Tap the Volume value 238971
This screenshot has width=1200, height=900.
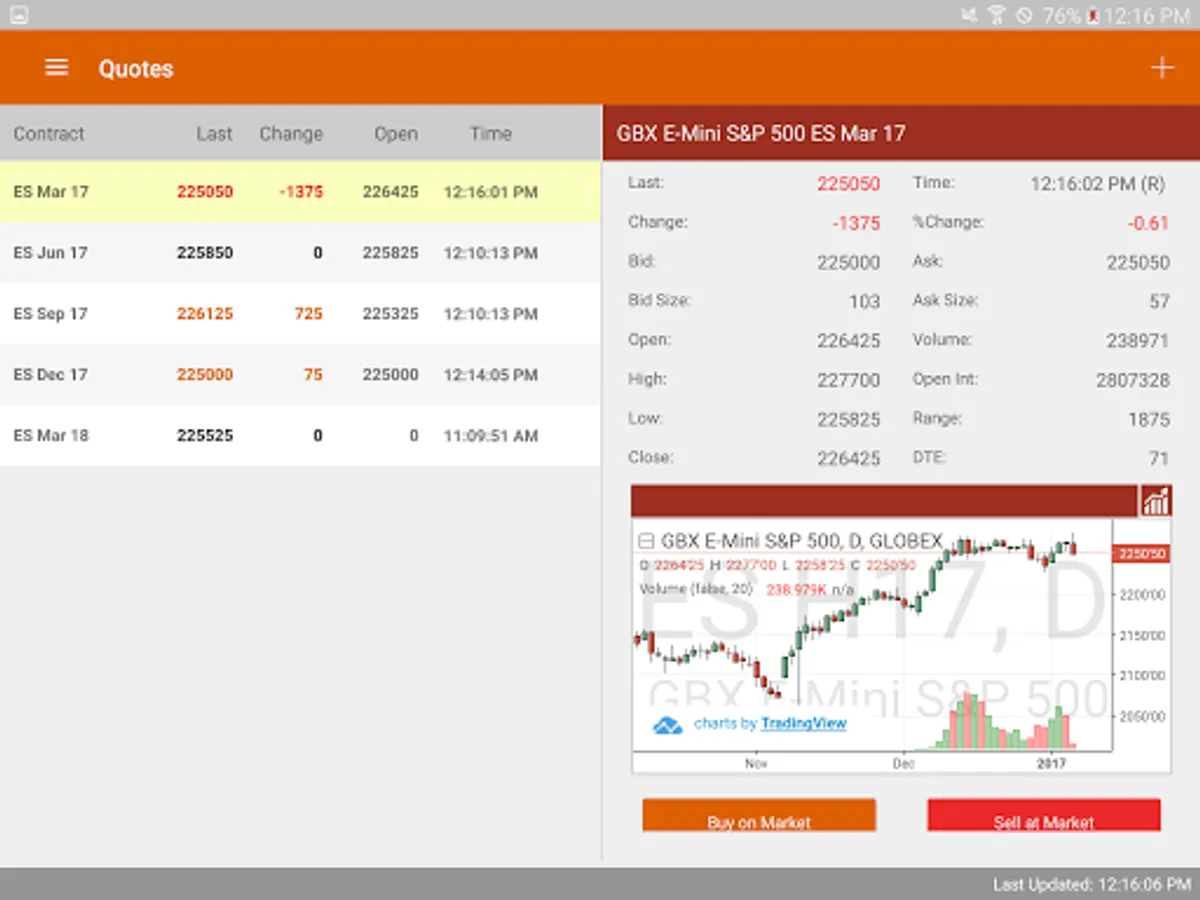(x=1138, y=341)
